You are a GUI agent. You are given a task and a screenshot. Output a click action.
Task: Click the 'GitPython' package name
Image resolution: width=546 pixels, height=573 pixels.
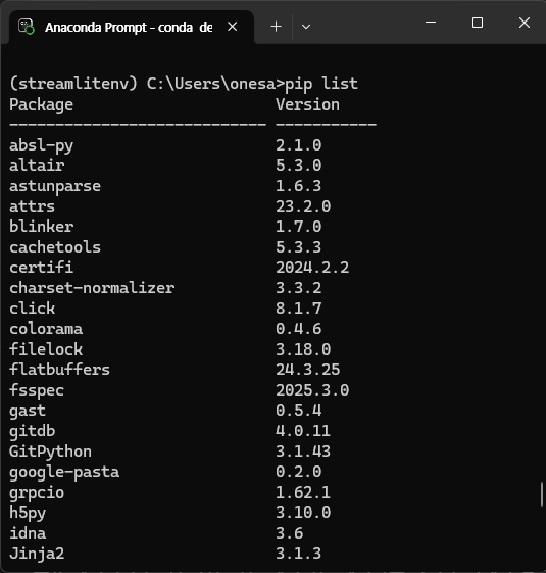pos(50,452)
